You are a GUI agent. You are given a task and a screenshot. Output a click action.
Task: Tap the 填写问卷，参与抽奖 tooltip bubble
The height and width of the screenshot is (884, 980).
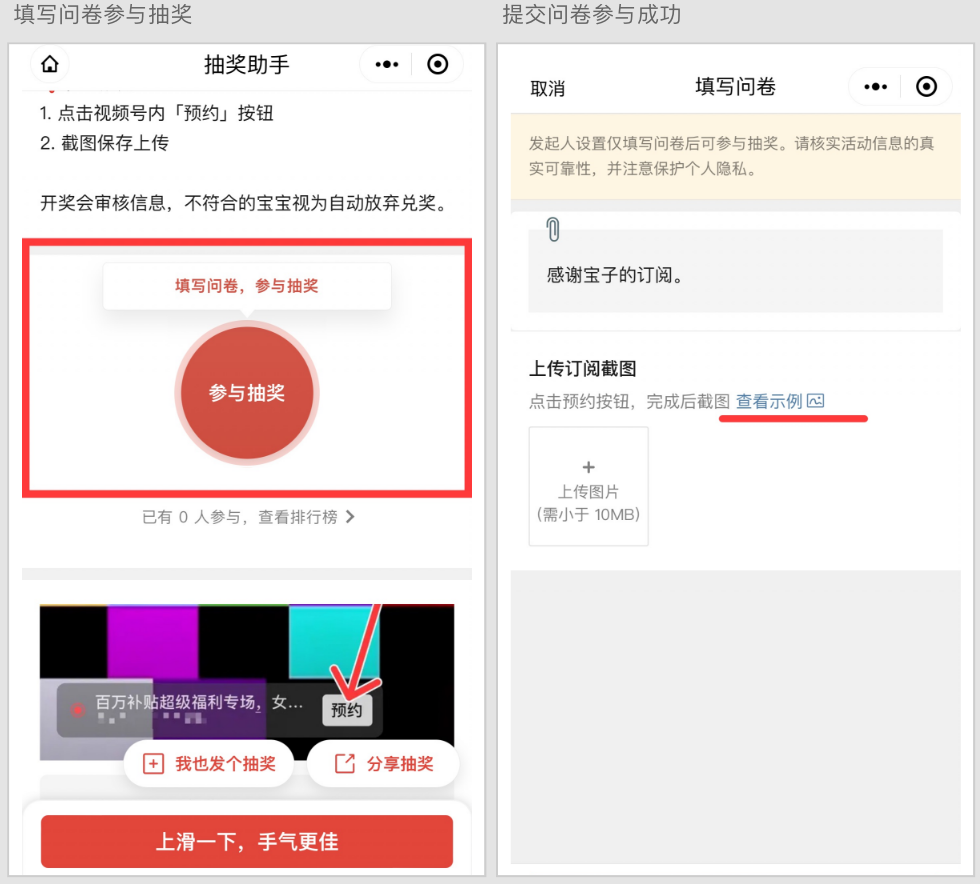[x=246, y=286]
